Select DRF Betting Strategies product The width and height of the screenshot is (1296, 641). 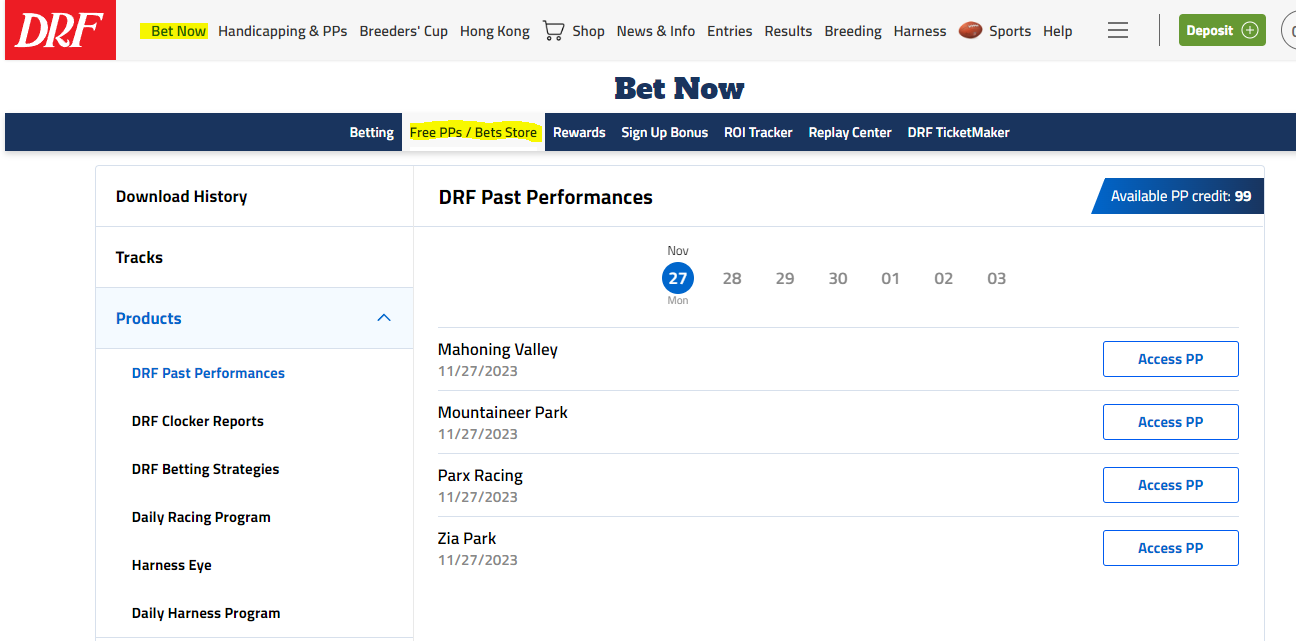coord(206,469)
